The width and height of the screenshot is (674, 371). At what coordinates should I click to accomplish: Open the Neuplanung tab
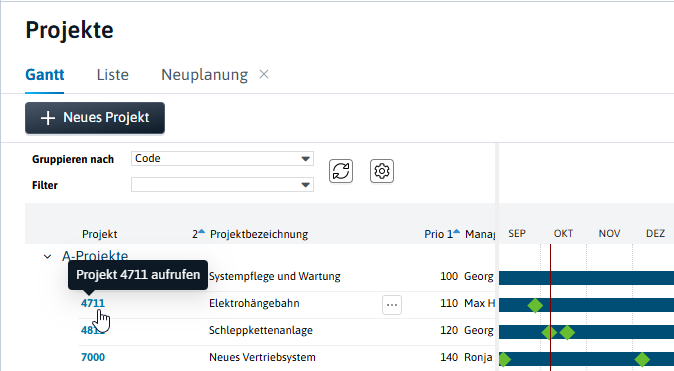(x=205, y=75)
